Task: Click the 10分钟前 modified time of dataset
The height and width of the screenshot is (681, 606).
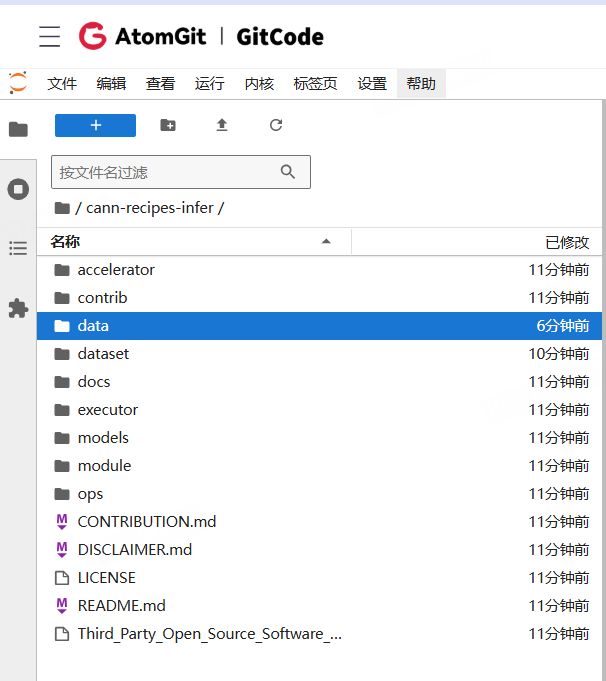Action: pos(559,354)
